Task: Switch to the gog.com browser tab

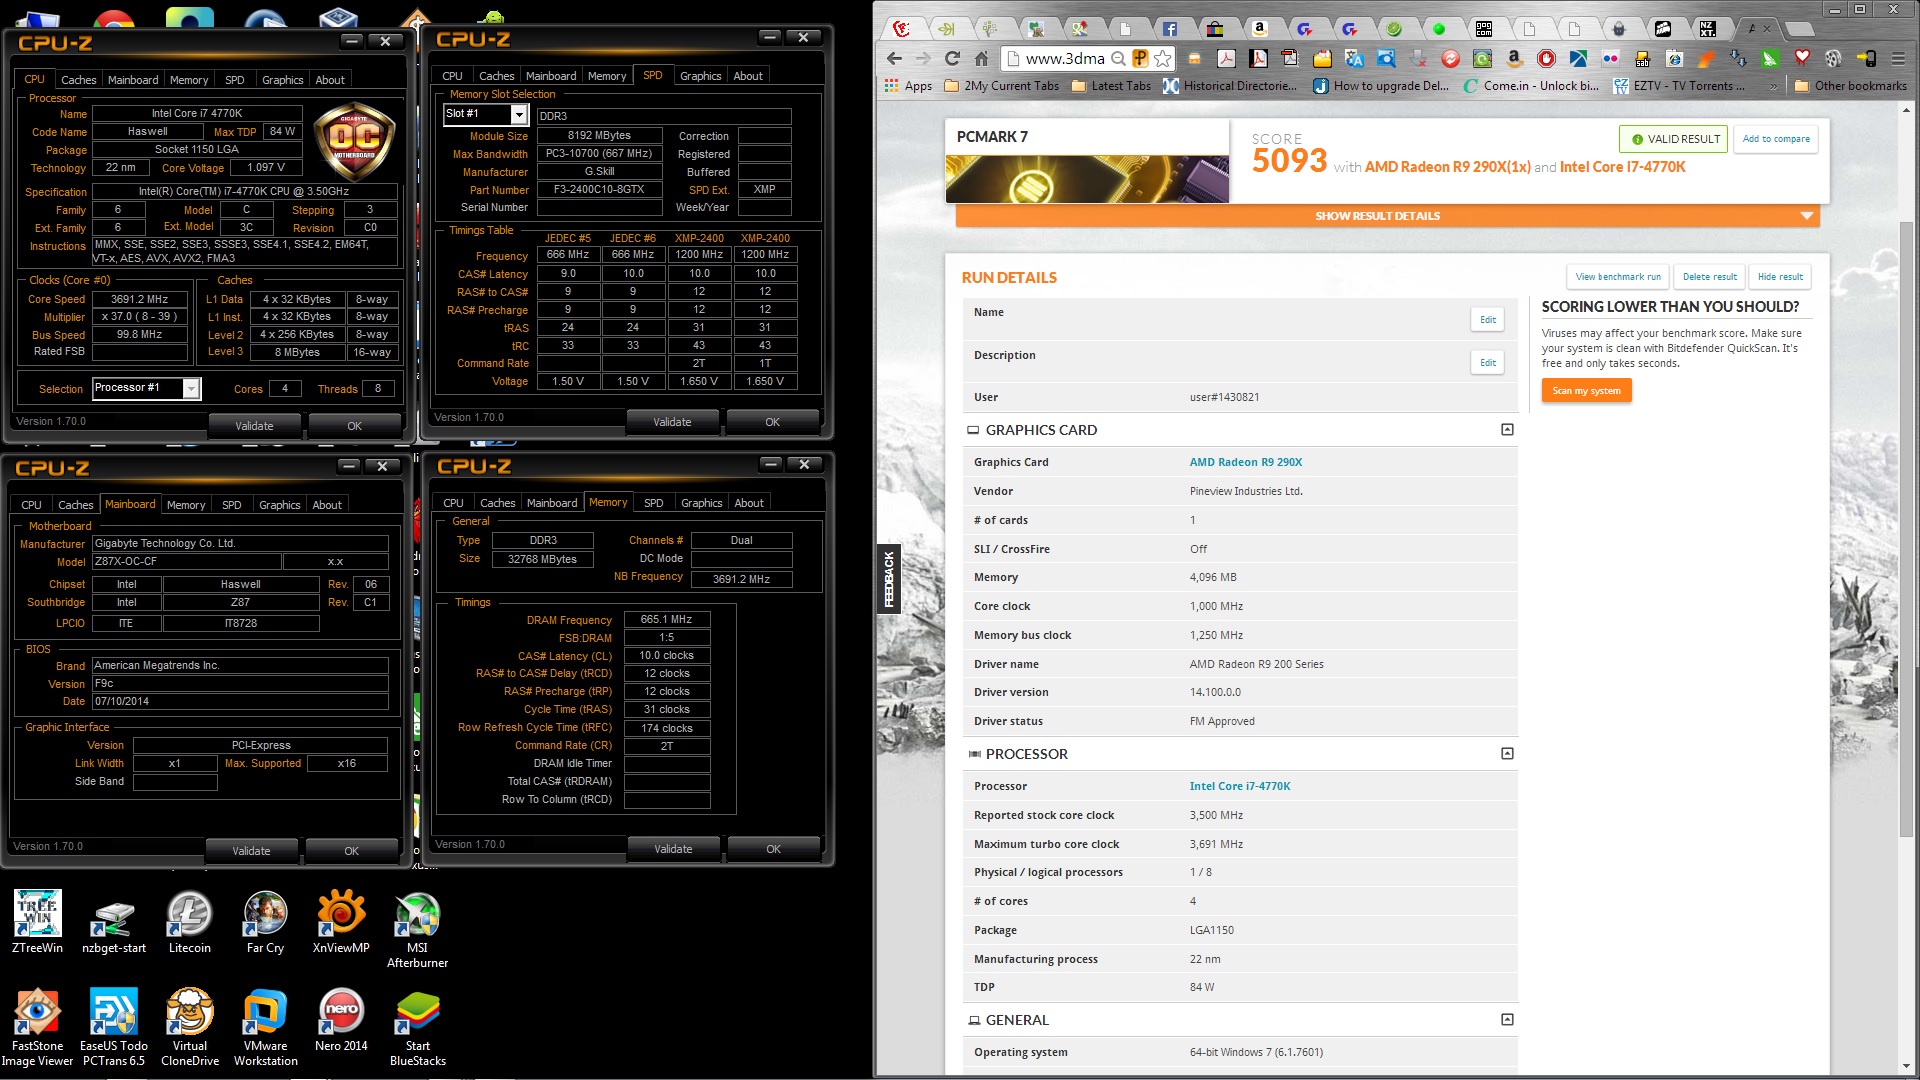Action: point(1484,29)
